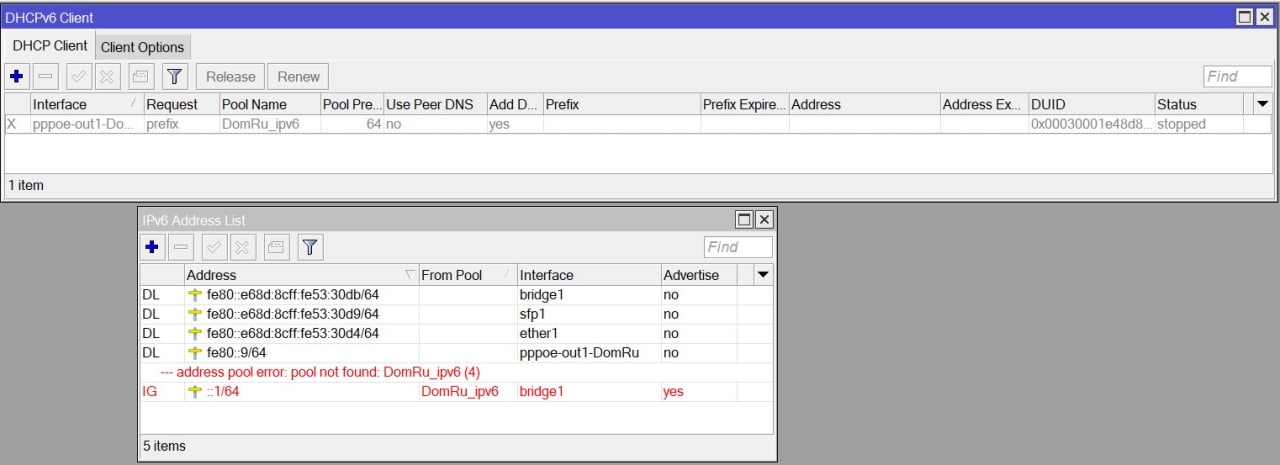
Task: Sort DHCPv6 clients by Pool Name column
Action: point(269,104)
